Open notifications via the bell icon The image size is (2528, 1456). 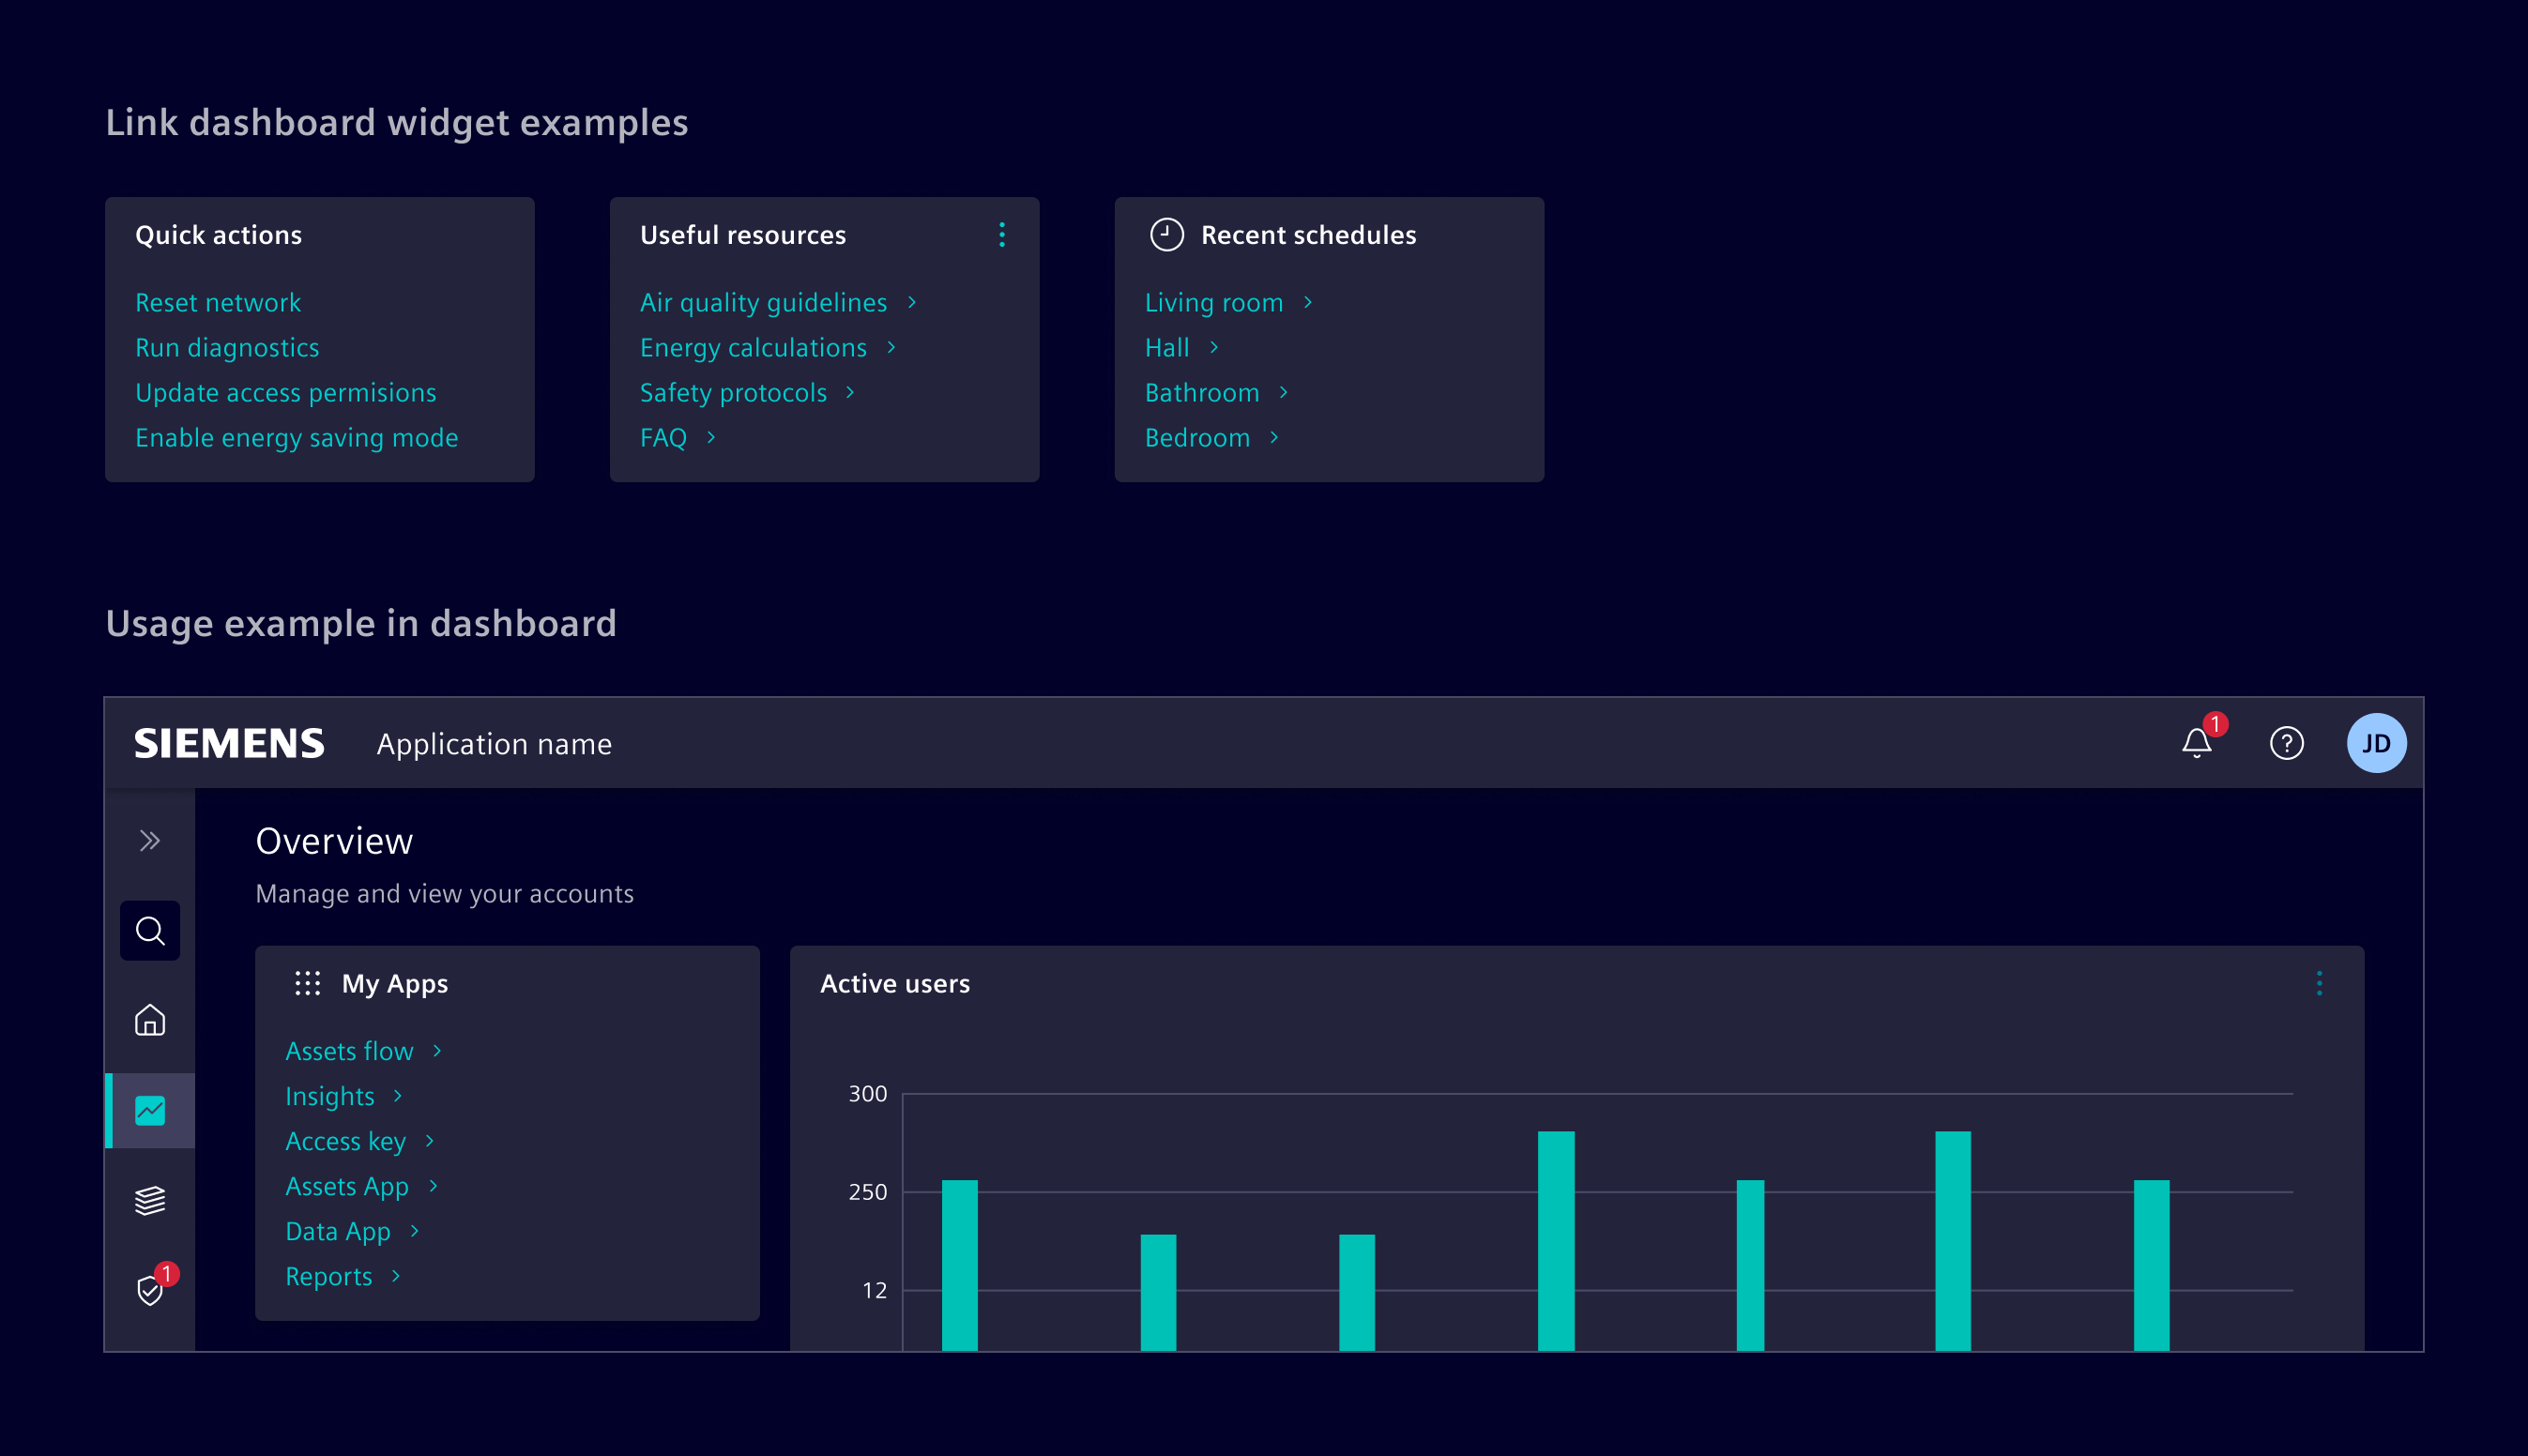coord(2196,743)
